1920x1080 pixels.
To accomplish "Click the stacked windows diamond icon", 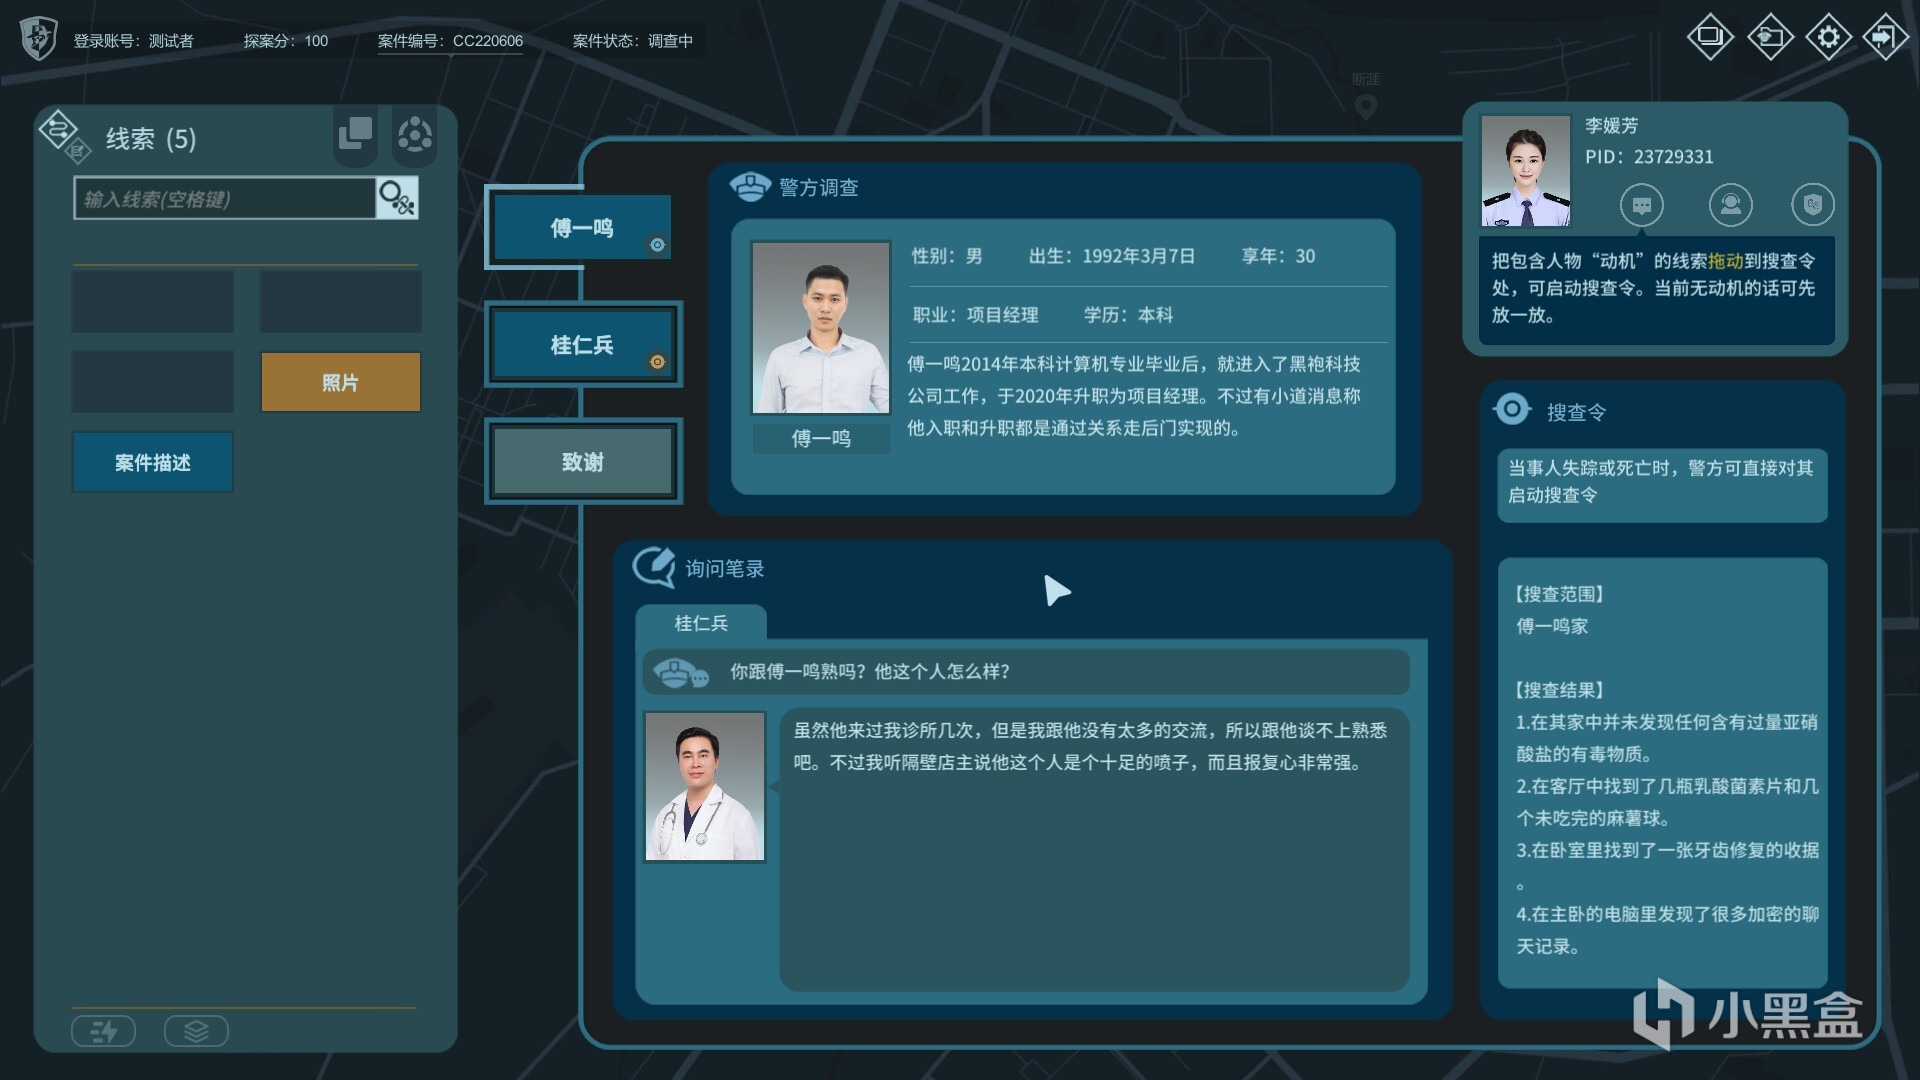I will 1710,38.
